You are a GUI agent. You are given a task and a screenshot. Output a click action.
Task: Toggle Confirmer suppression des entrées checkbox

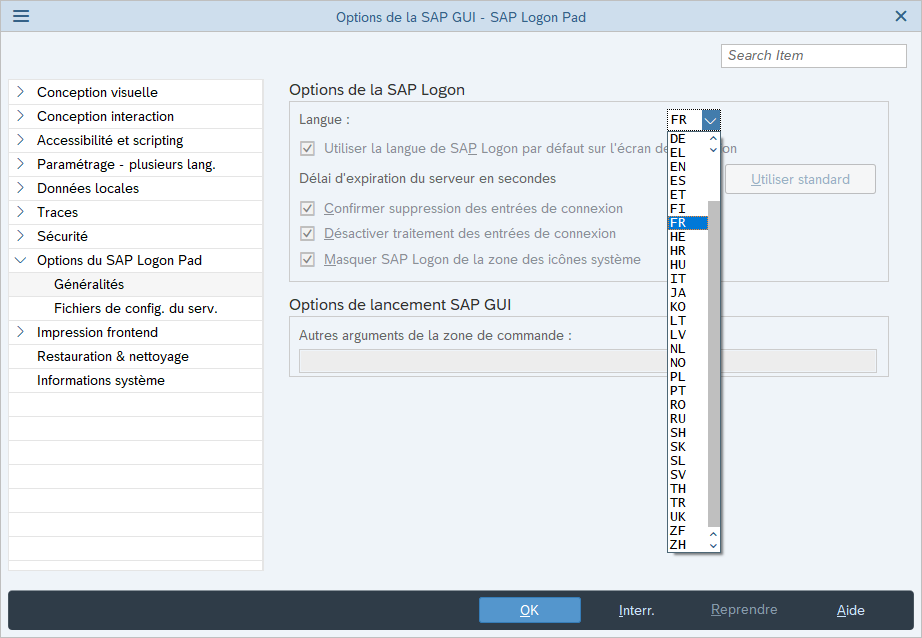[307, 208]
